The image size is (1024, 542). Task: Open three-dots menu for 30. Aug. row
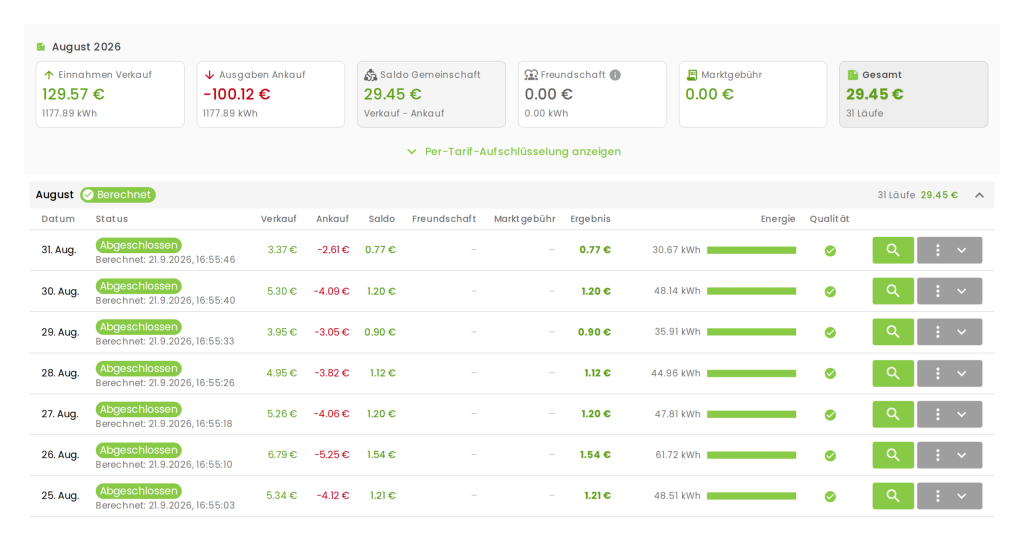click(x=938, y=291)
